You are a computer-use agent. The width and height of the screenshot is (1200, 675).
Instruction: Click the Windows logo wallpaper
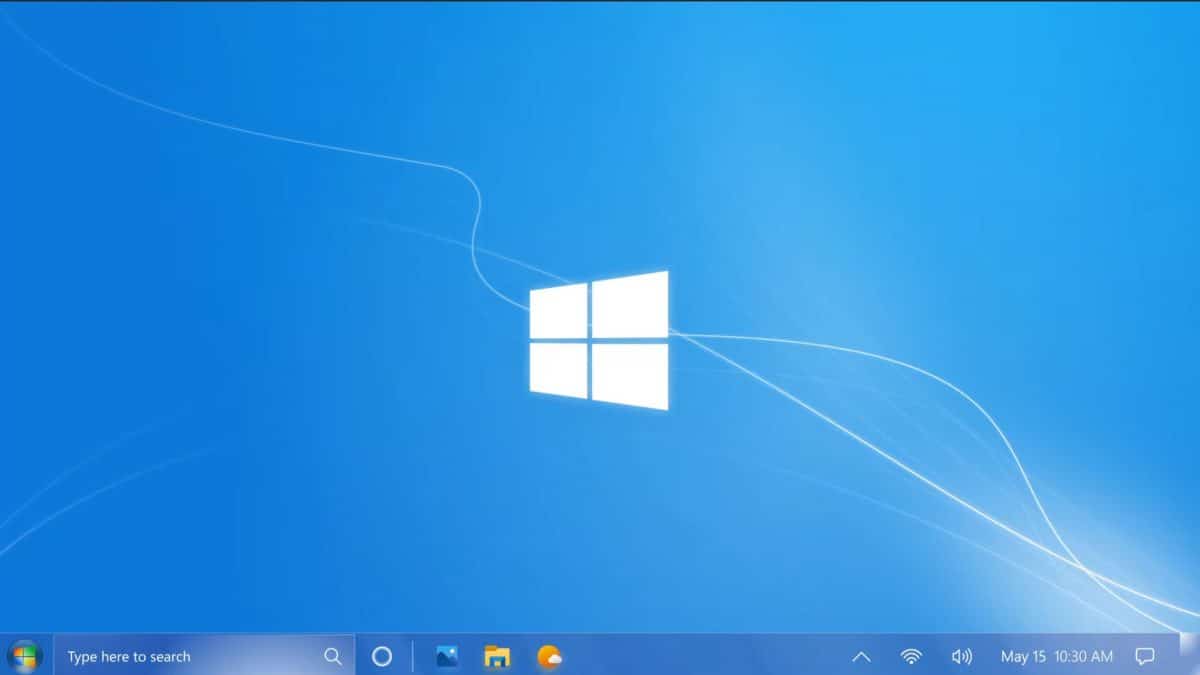600,340
